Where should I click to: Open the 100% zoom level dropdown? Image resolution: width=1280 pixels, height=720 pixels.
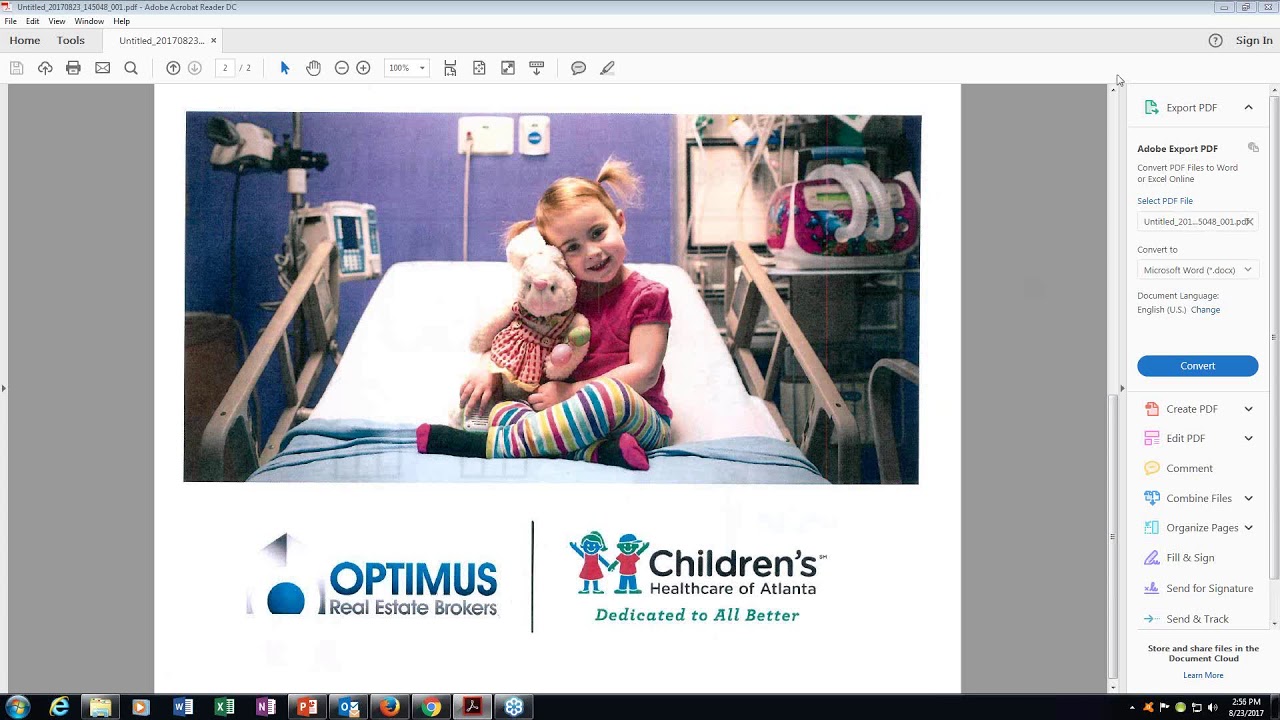coord(406,68)
